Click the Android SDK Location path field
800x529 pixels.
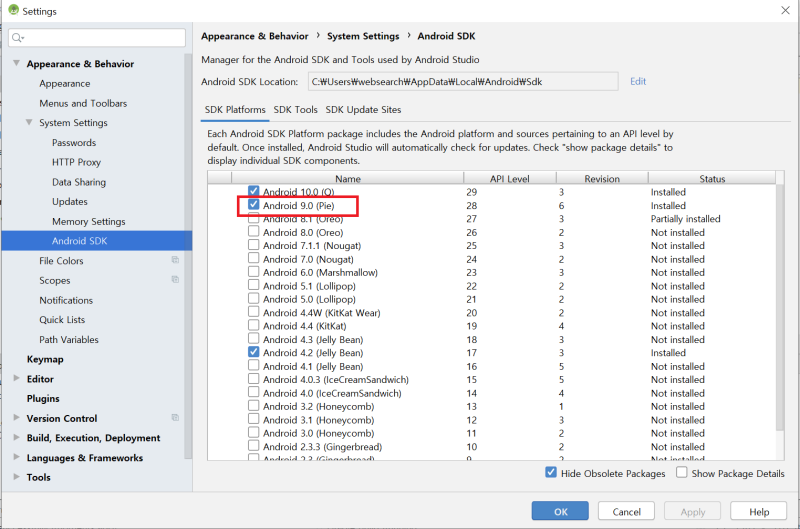[x=463, y=82]
